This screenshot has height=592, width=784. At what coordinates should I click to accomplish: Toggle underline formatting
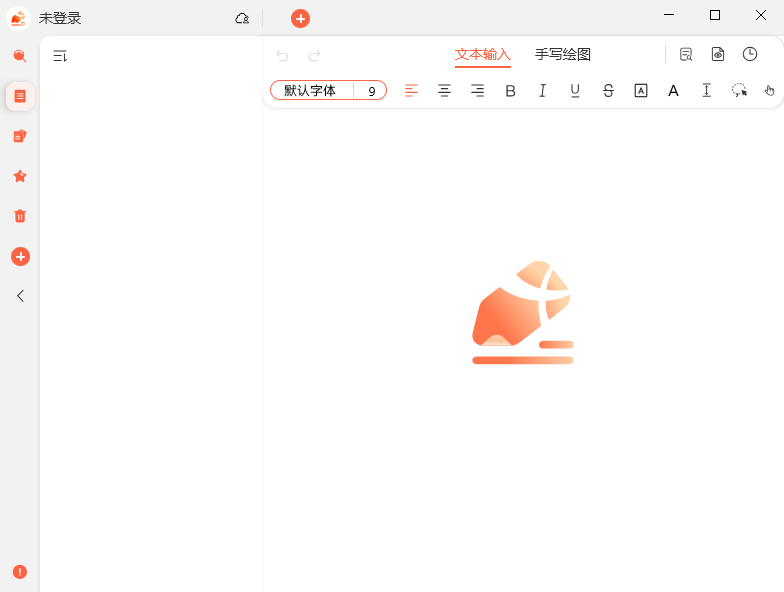tap(576, 90)
